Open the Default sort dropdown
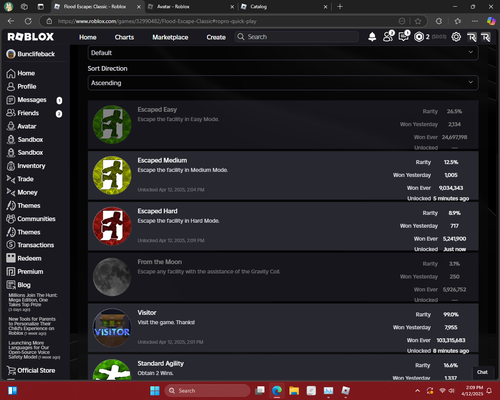The height and width of the screenshot is (400, 500). 283,53
